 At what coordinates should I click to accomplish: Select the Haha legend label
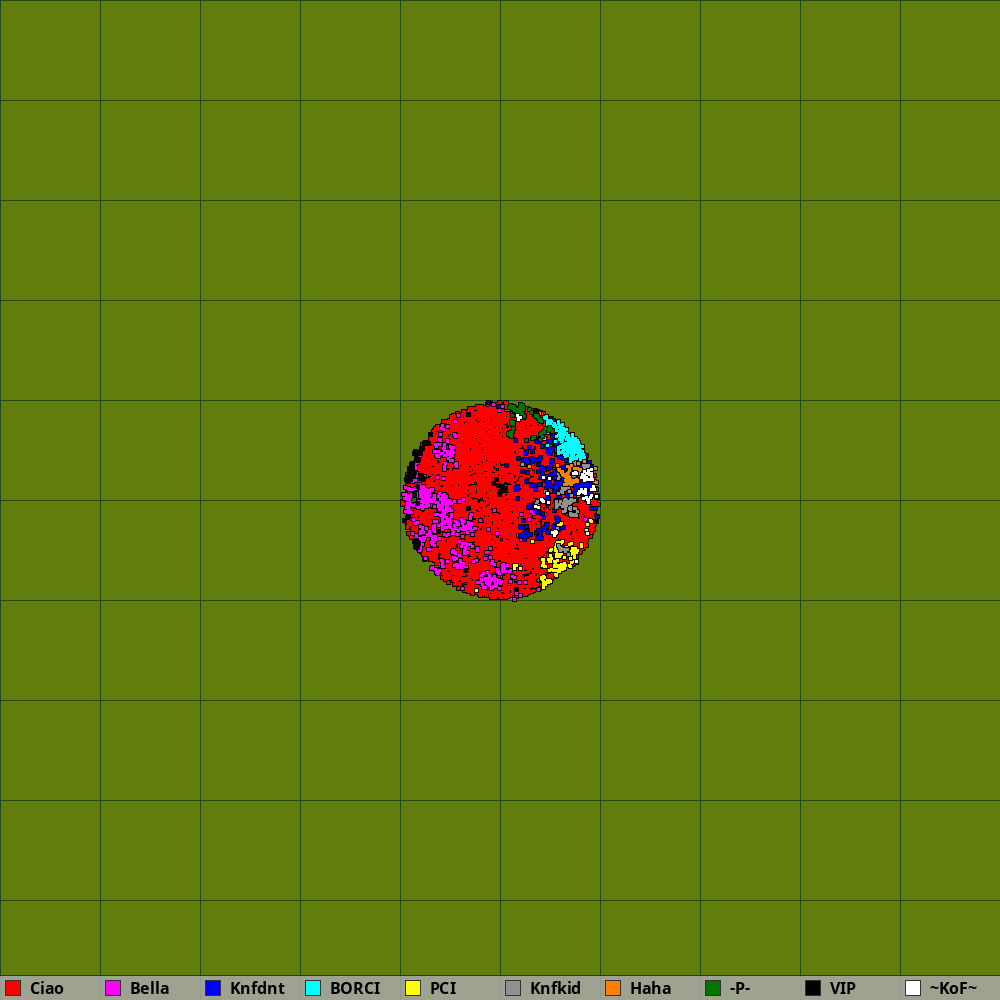click(650, 988)
